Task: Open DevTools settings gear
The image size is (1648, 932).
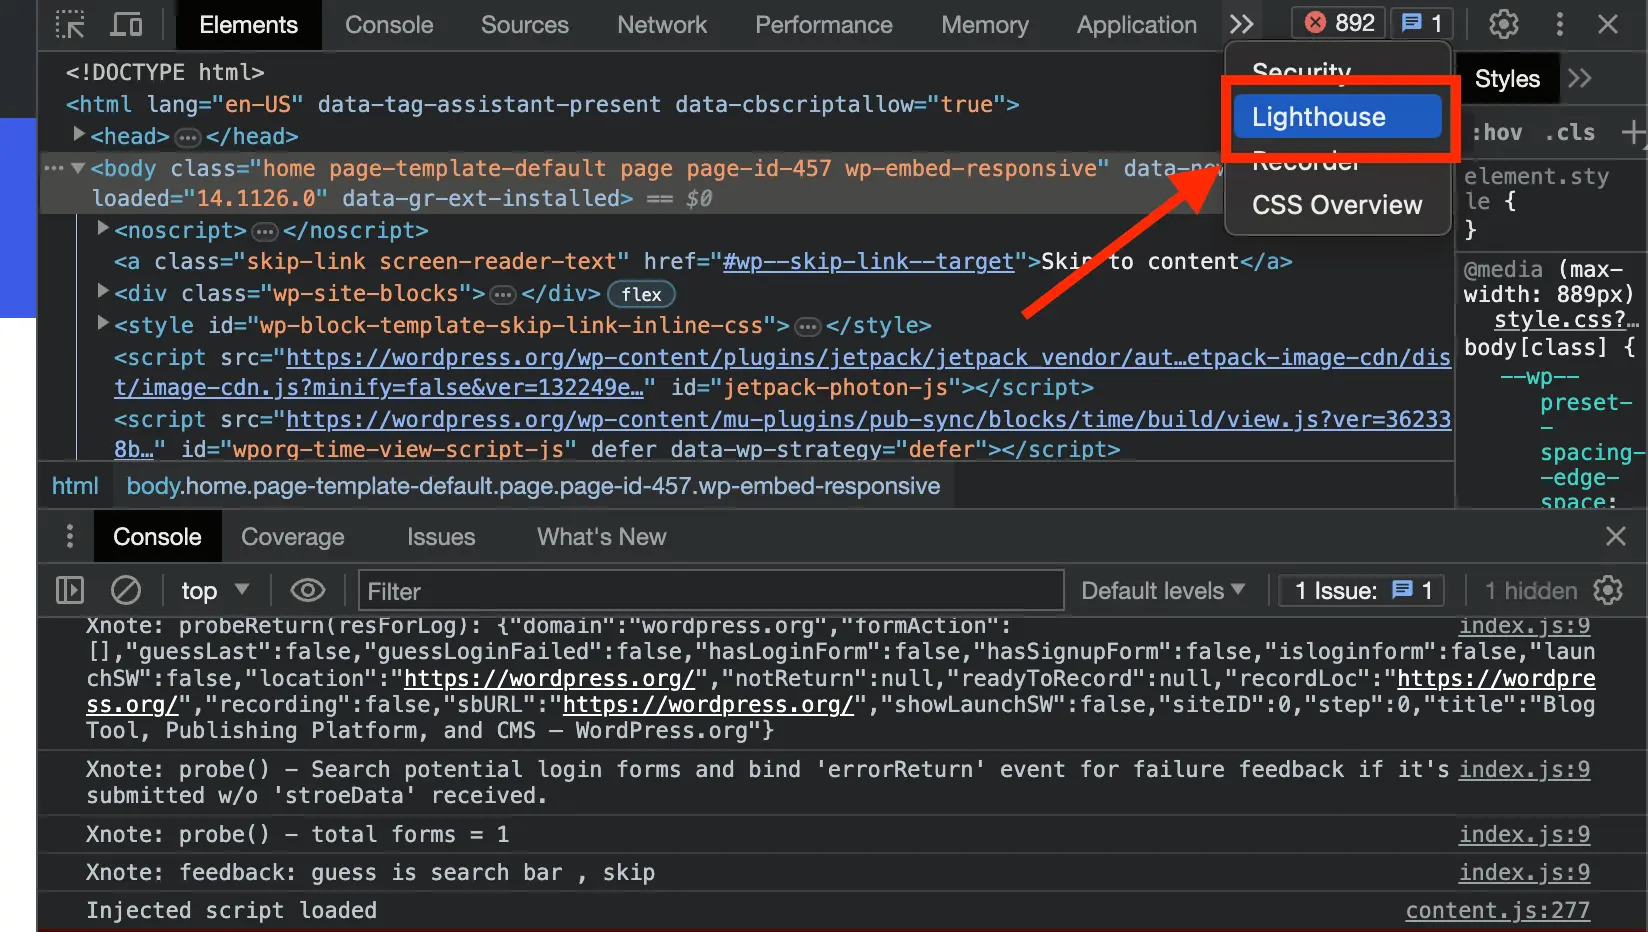Action: click(1503, 24)
